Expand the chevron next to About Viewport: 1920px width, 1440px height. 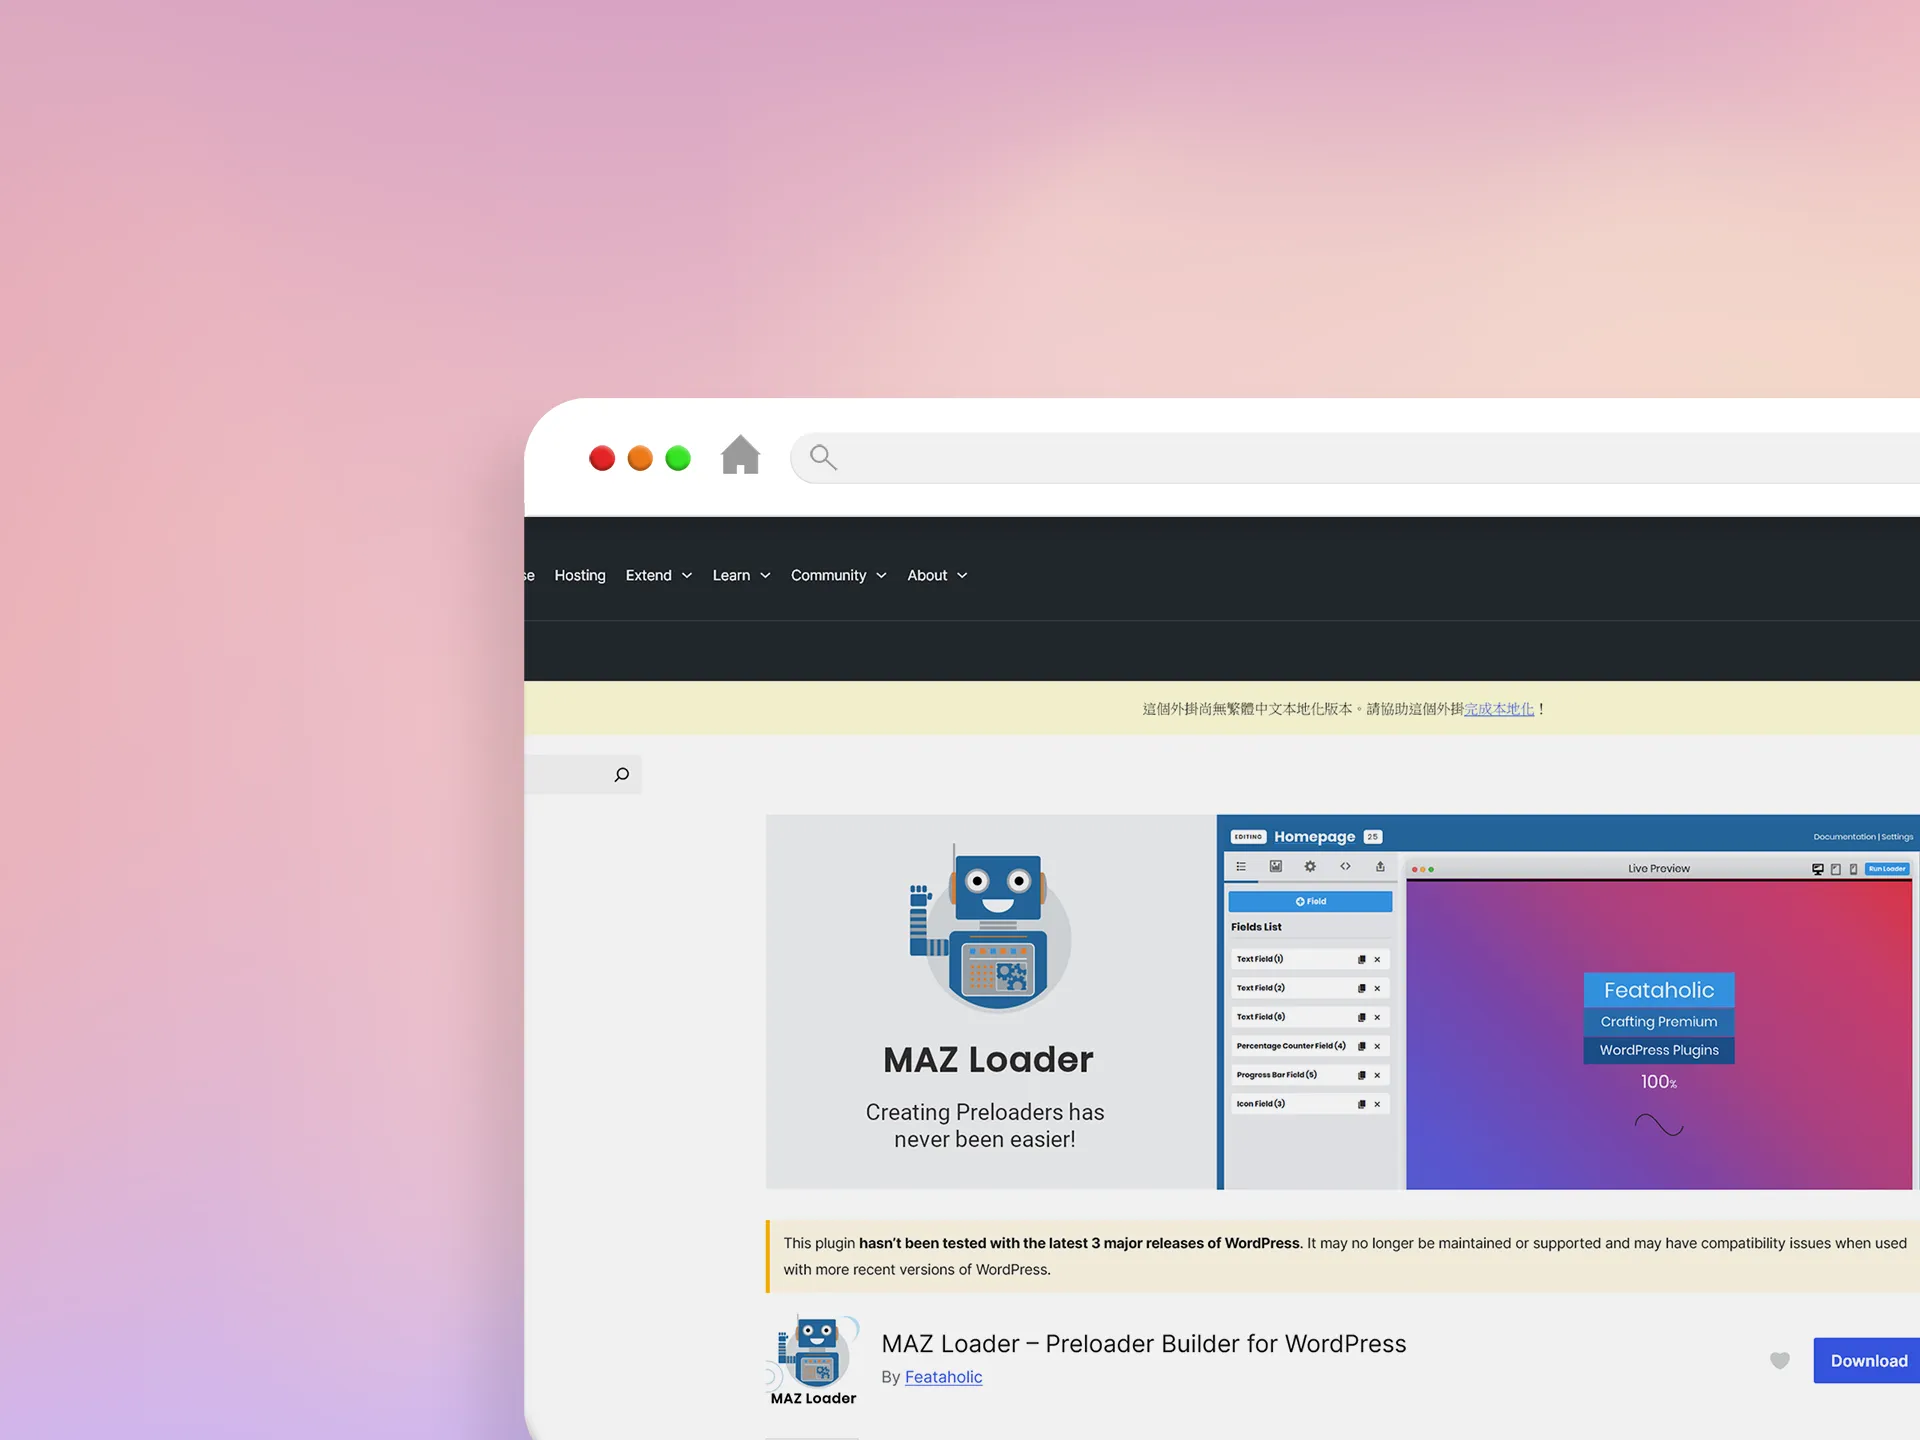coord(963,576)
